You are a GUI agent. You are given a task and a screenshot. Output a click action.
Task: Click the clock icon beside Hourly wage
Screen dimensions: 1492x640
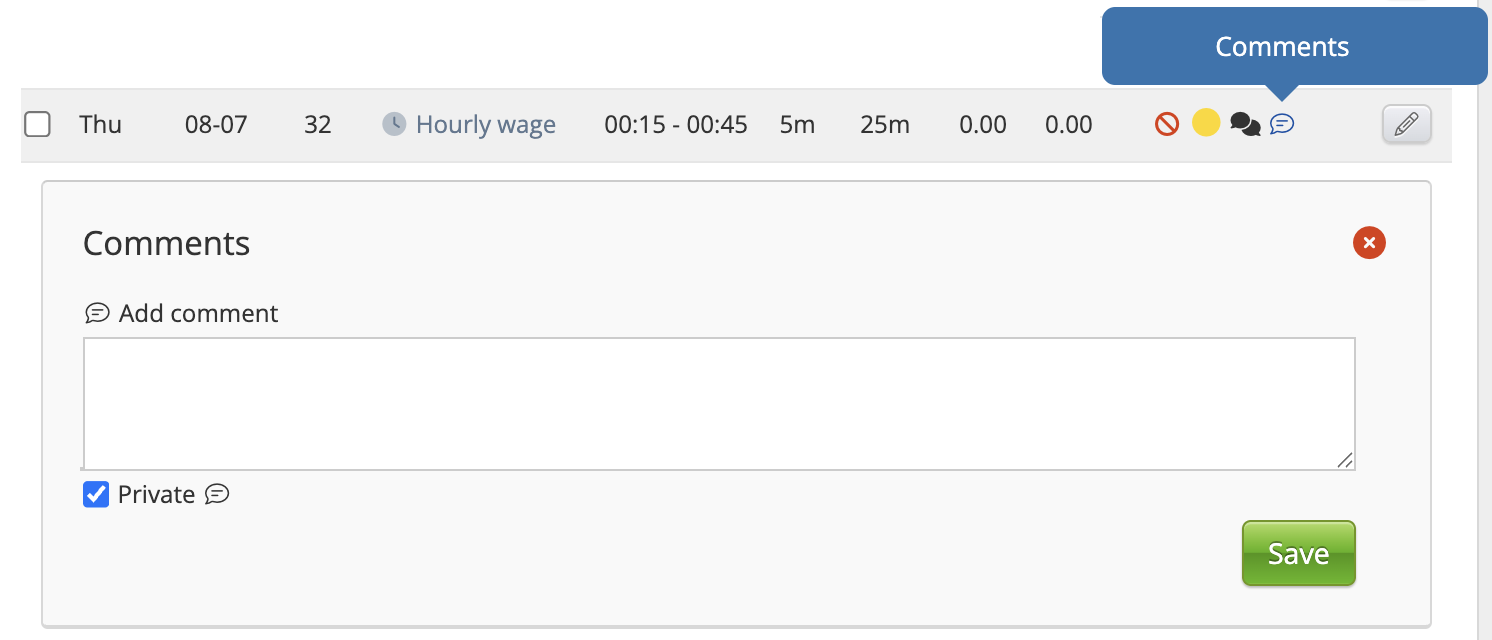[395, 124]
